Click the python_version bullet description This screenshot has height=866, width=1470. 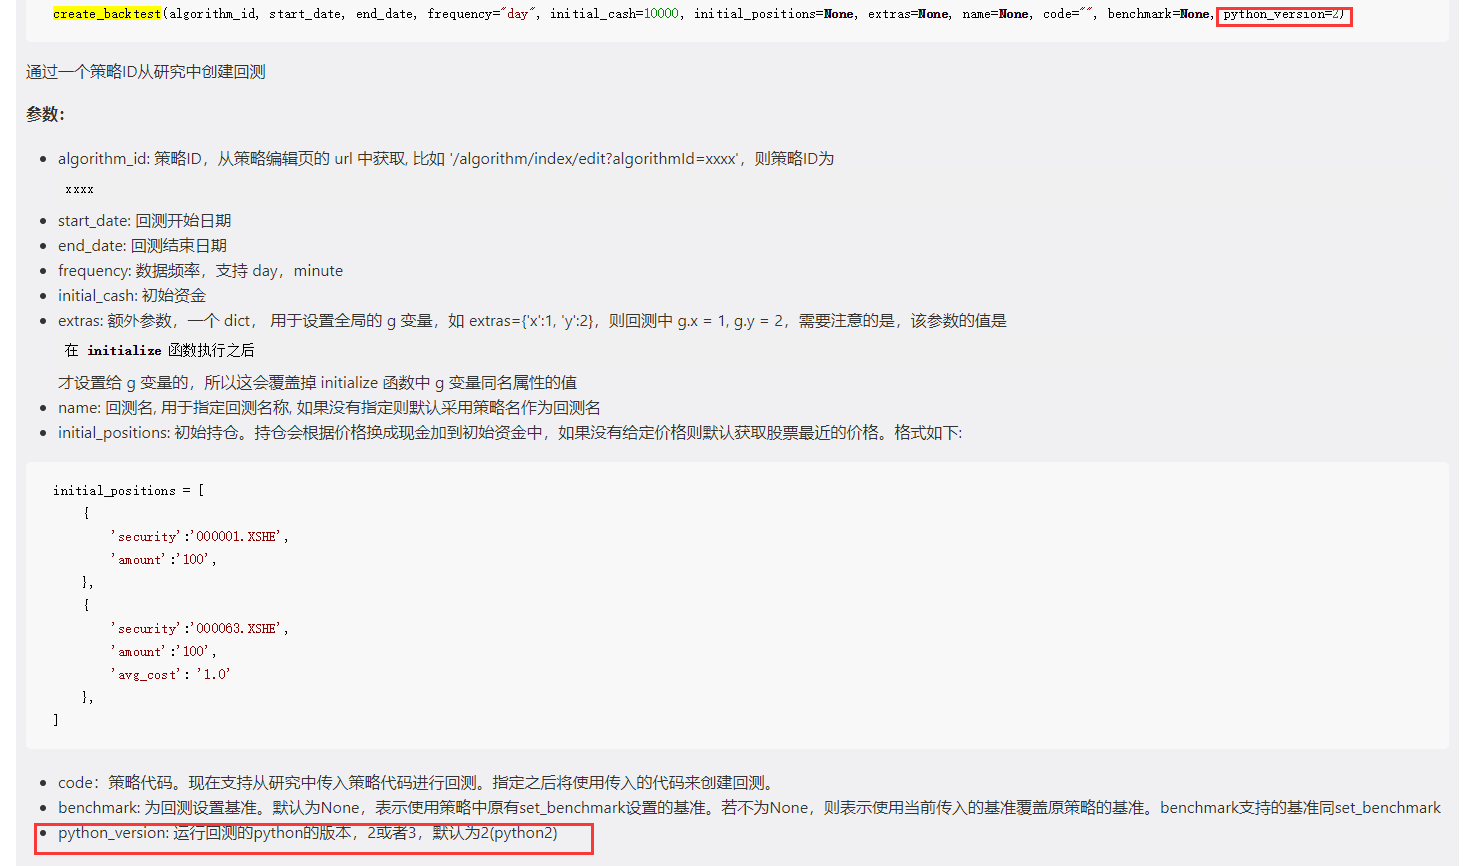[x=307, y=833]
